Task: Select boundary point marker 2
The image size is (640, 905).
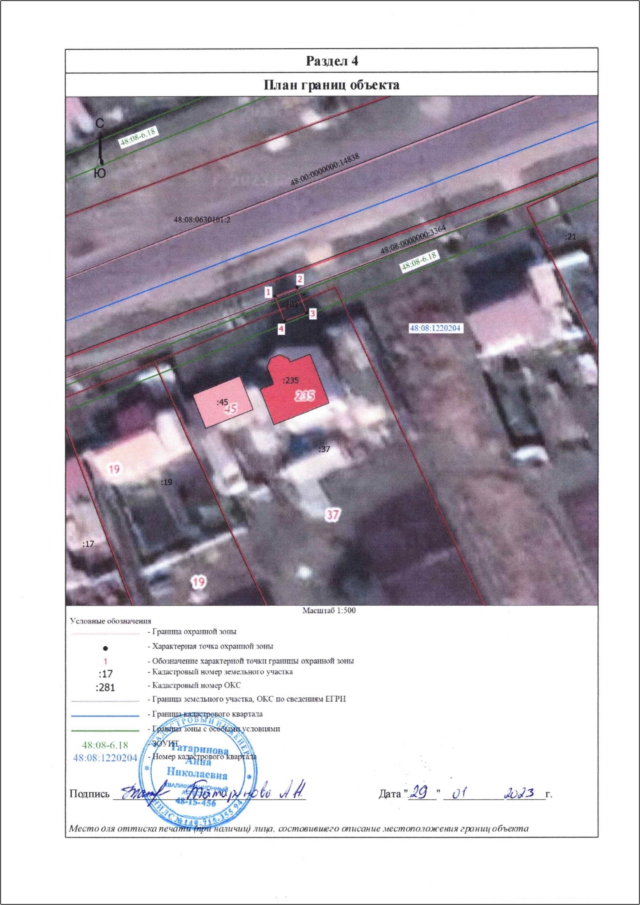Action: (299, 279)
